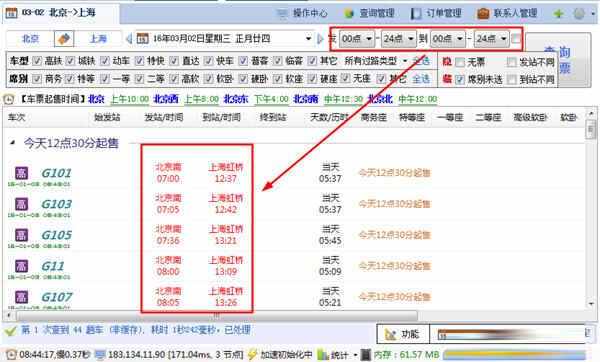Click the 北京北 sale time station link
The height and width of the screenshot is (362, 600).
tap(380, 99)
